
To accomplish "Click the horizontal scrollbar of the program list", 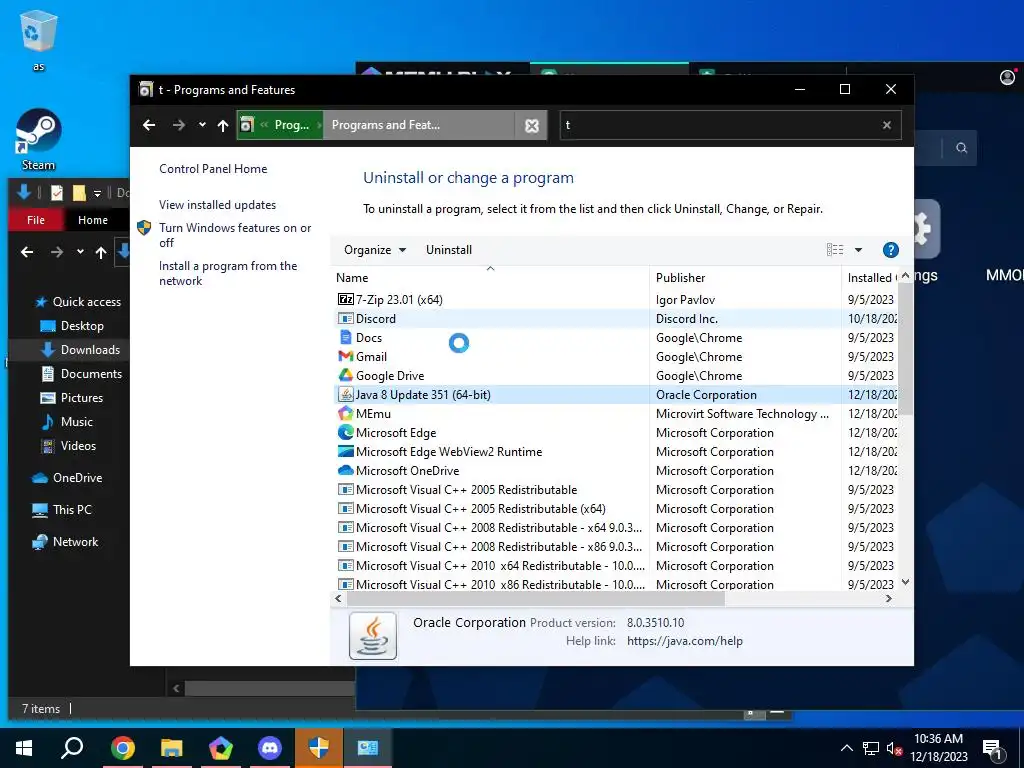I will (x=536, y=598).
